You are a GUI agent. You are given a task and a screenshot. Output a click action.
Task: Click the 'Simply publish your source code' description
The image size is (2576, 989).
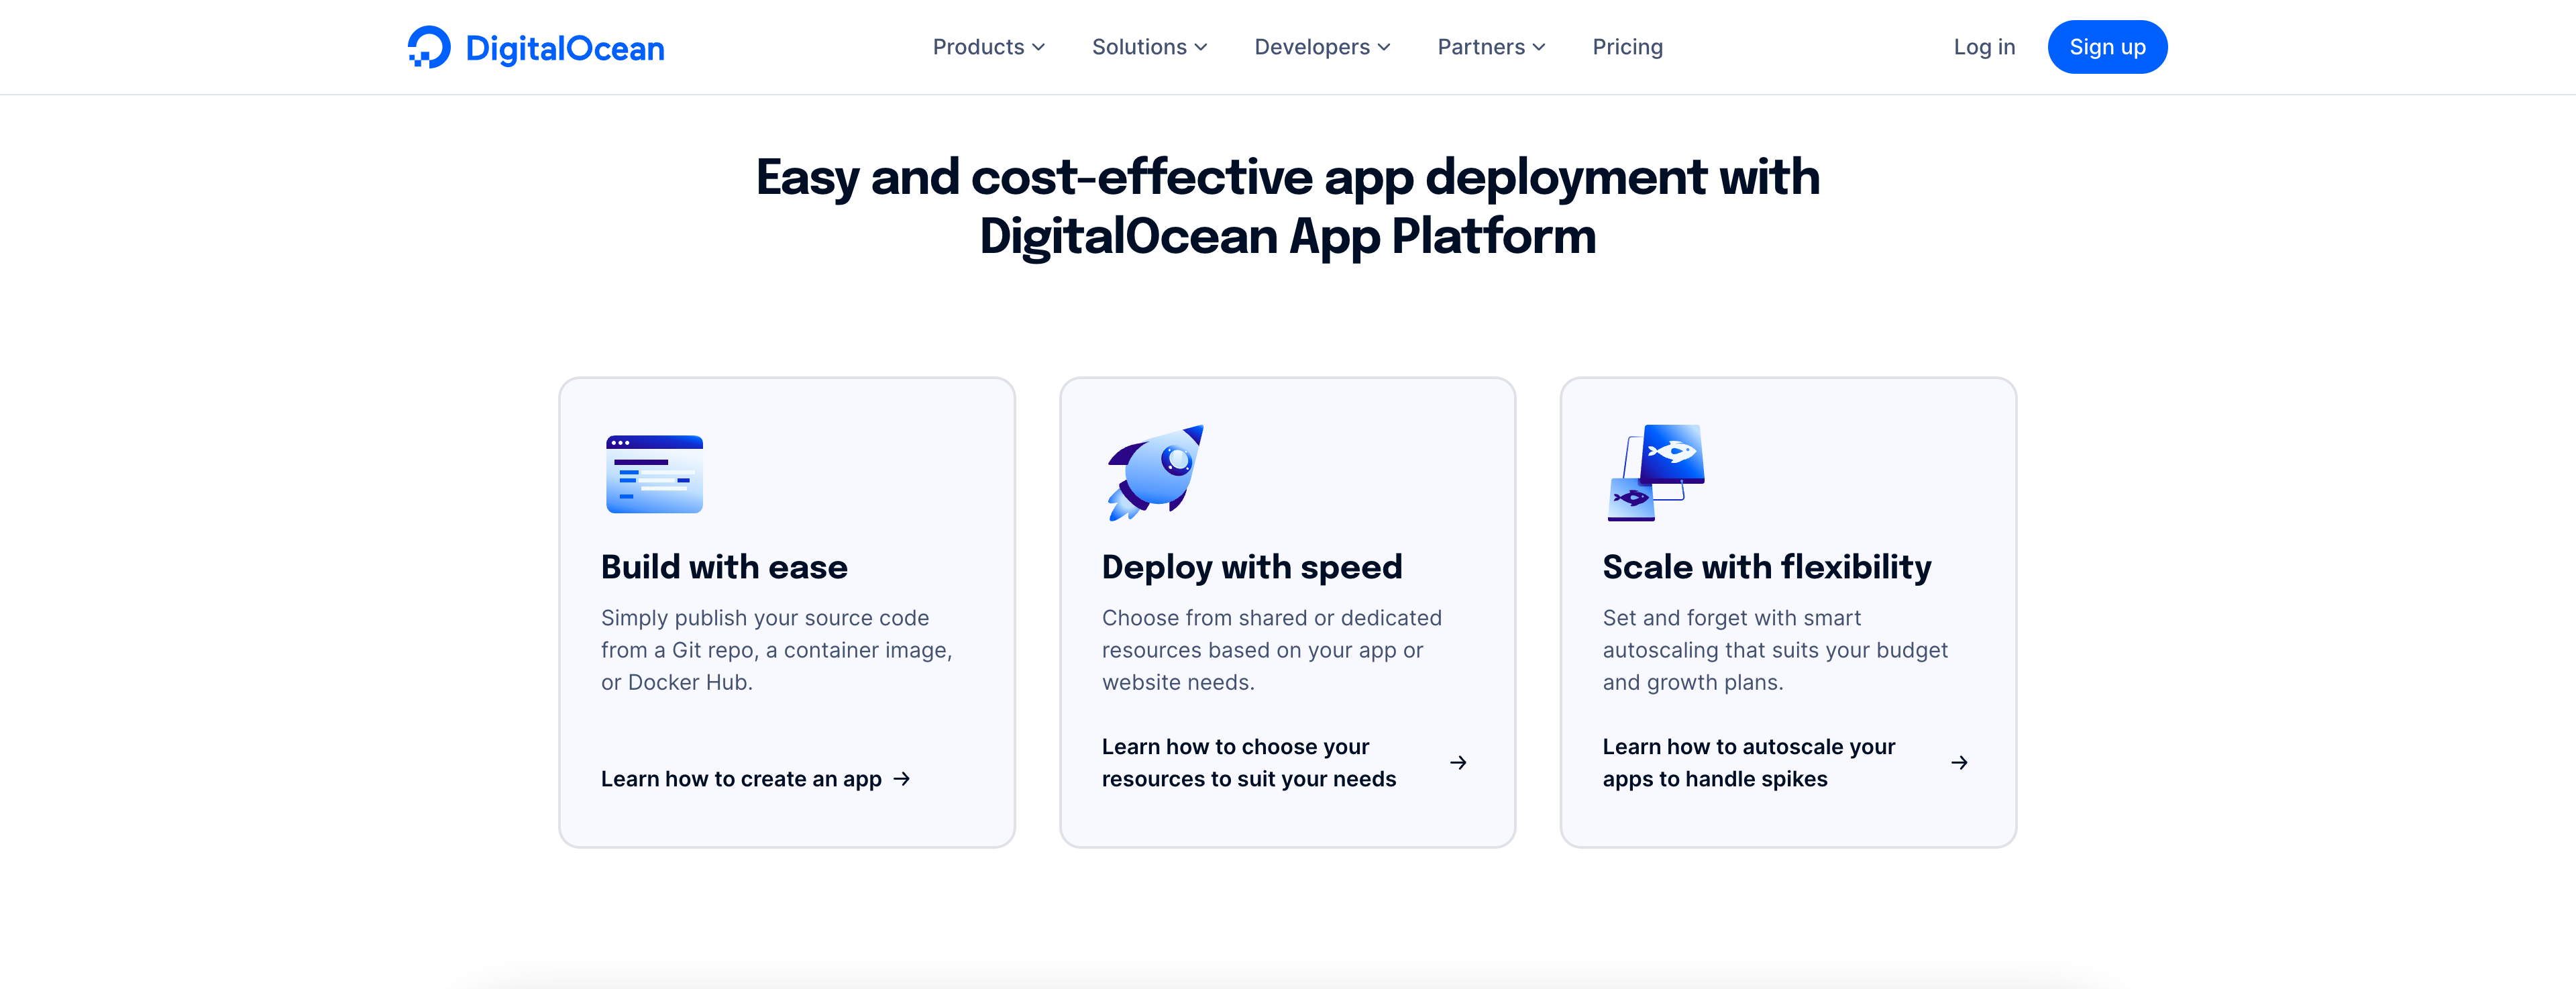(776, 650)
